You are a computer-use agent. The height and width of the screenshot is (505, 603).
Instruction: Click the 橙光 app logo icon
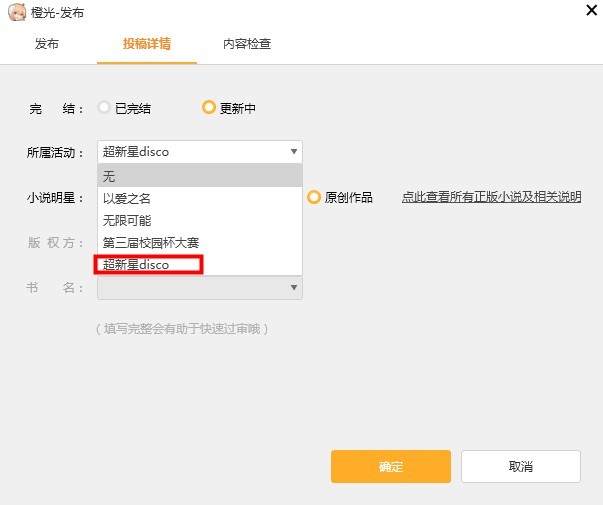click(15, 11)
